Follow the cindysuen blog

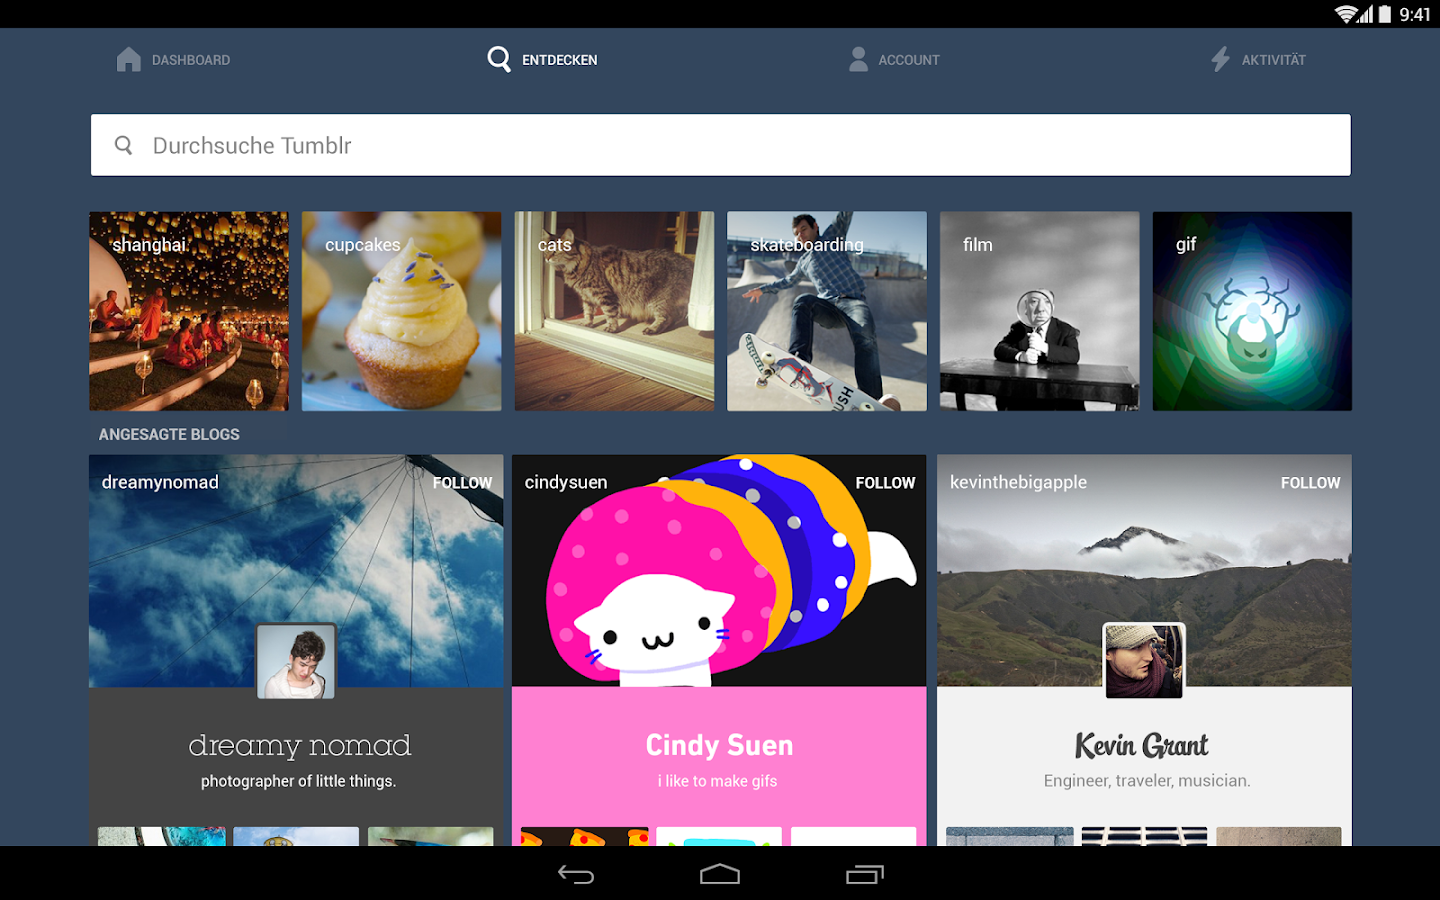[885, 482]
